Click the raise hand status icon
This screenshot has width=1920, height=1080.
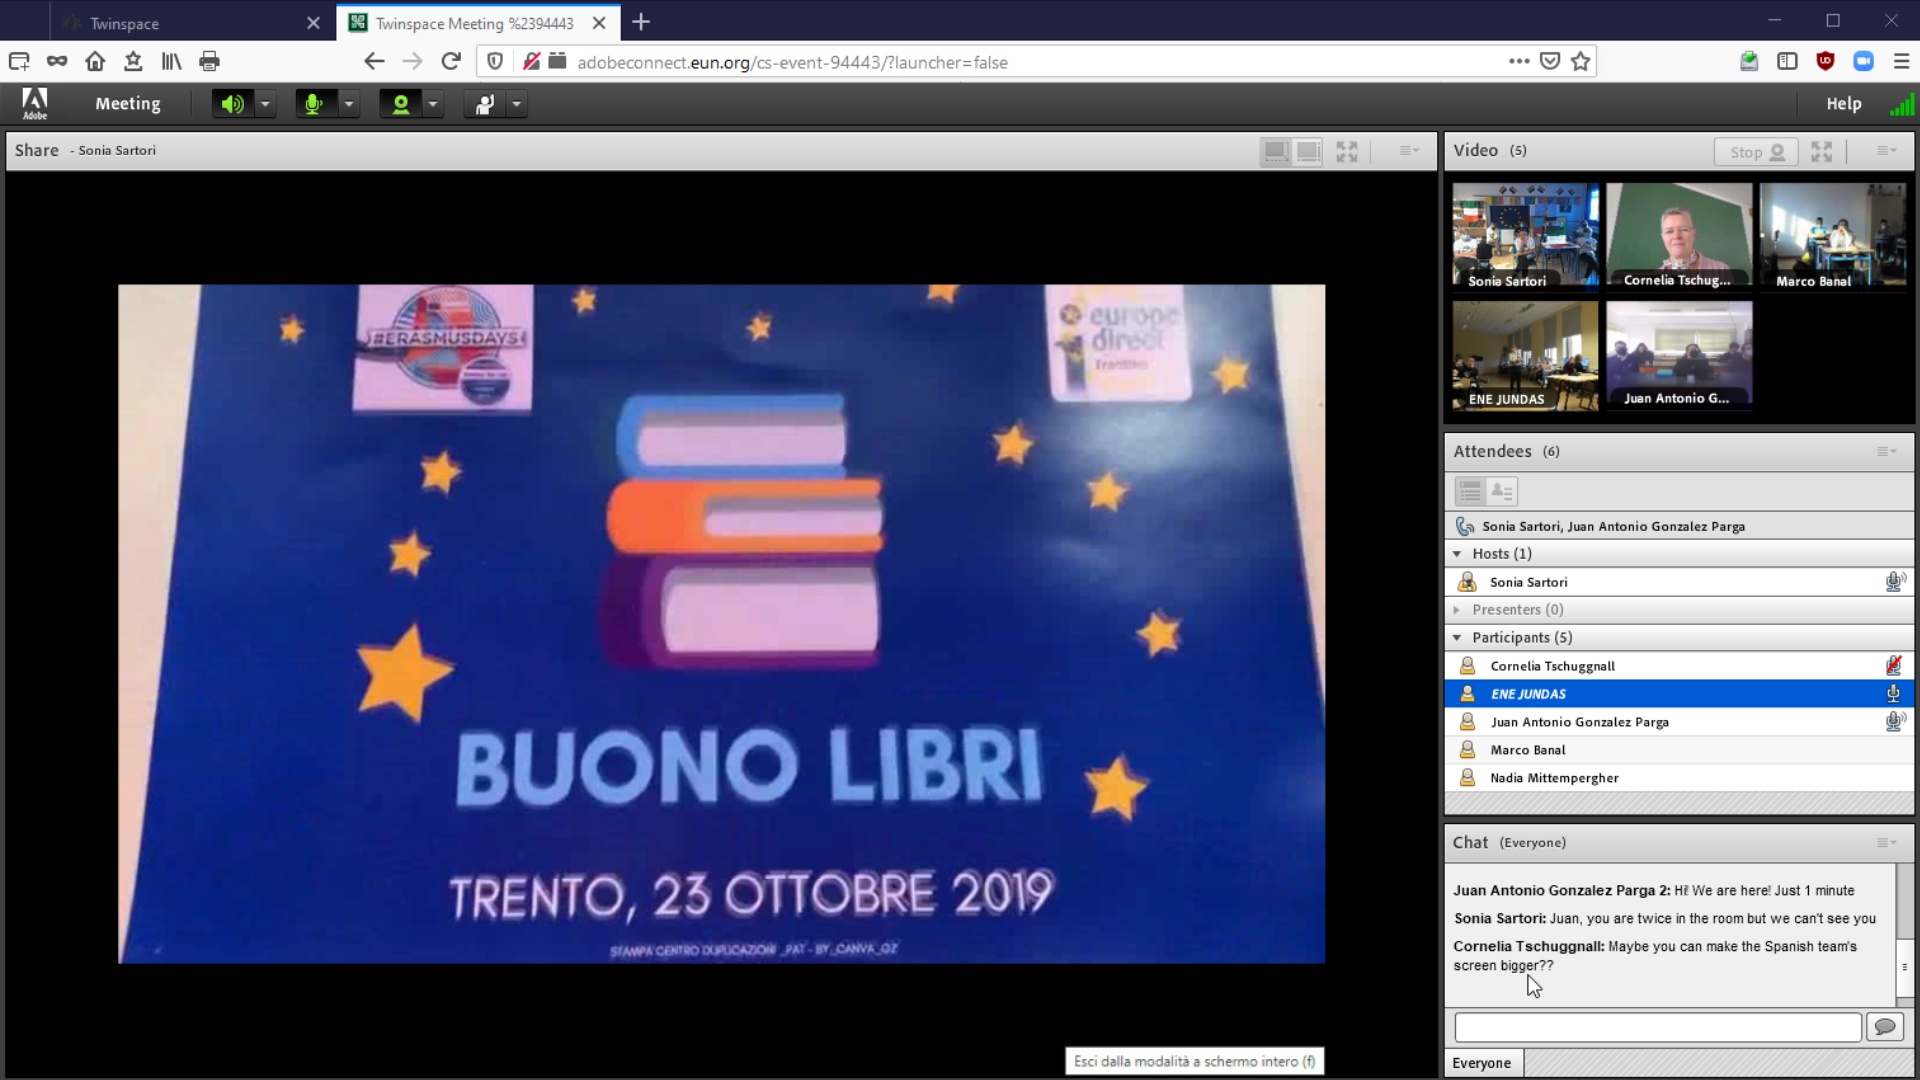[485, 104]
